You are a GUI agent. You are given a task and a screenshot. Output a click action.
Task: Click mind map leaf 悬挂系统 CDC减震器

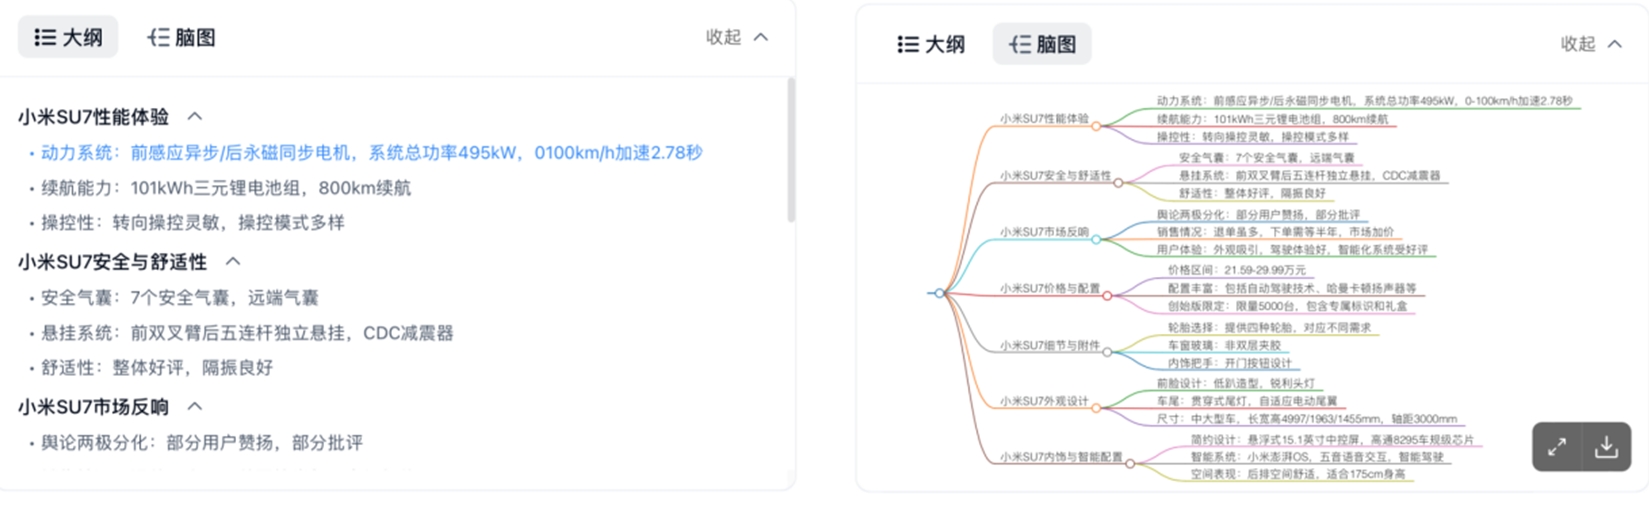1309,176
